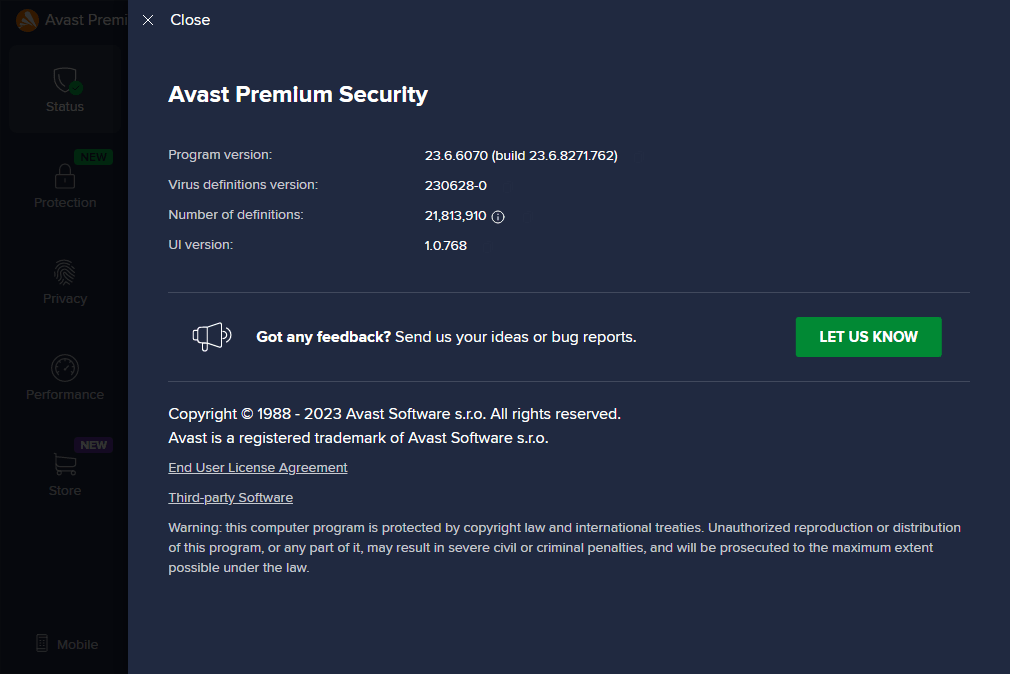The height and width of the screenshot is (674, 1010).
Task: Open the Protection padlock icon
Action: click(65, 176)
